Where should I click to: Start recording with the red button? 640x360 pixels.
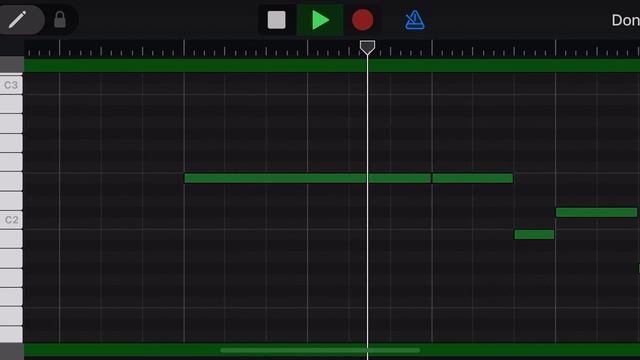pos(362,20)
